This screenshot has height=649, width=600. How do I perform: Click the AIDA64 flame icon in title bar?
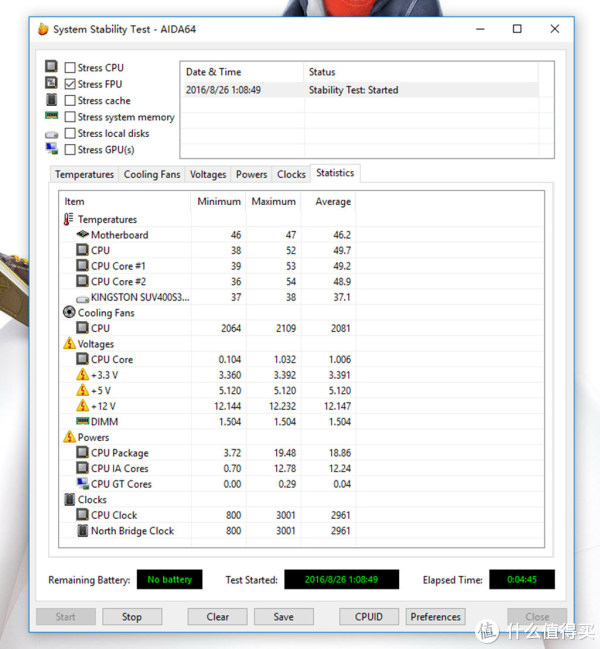[x=43, y=29]
